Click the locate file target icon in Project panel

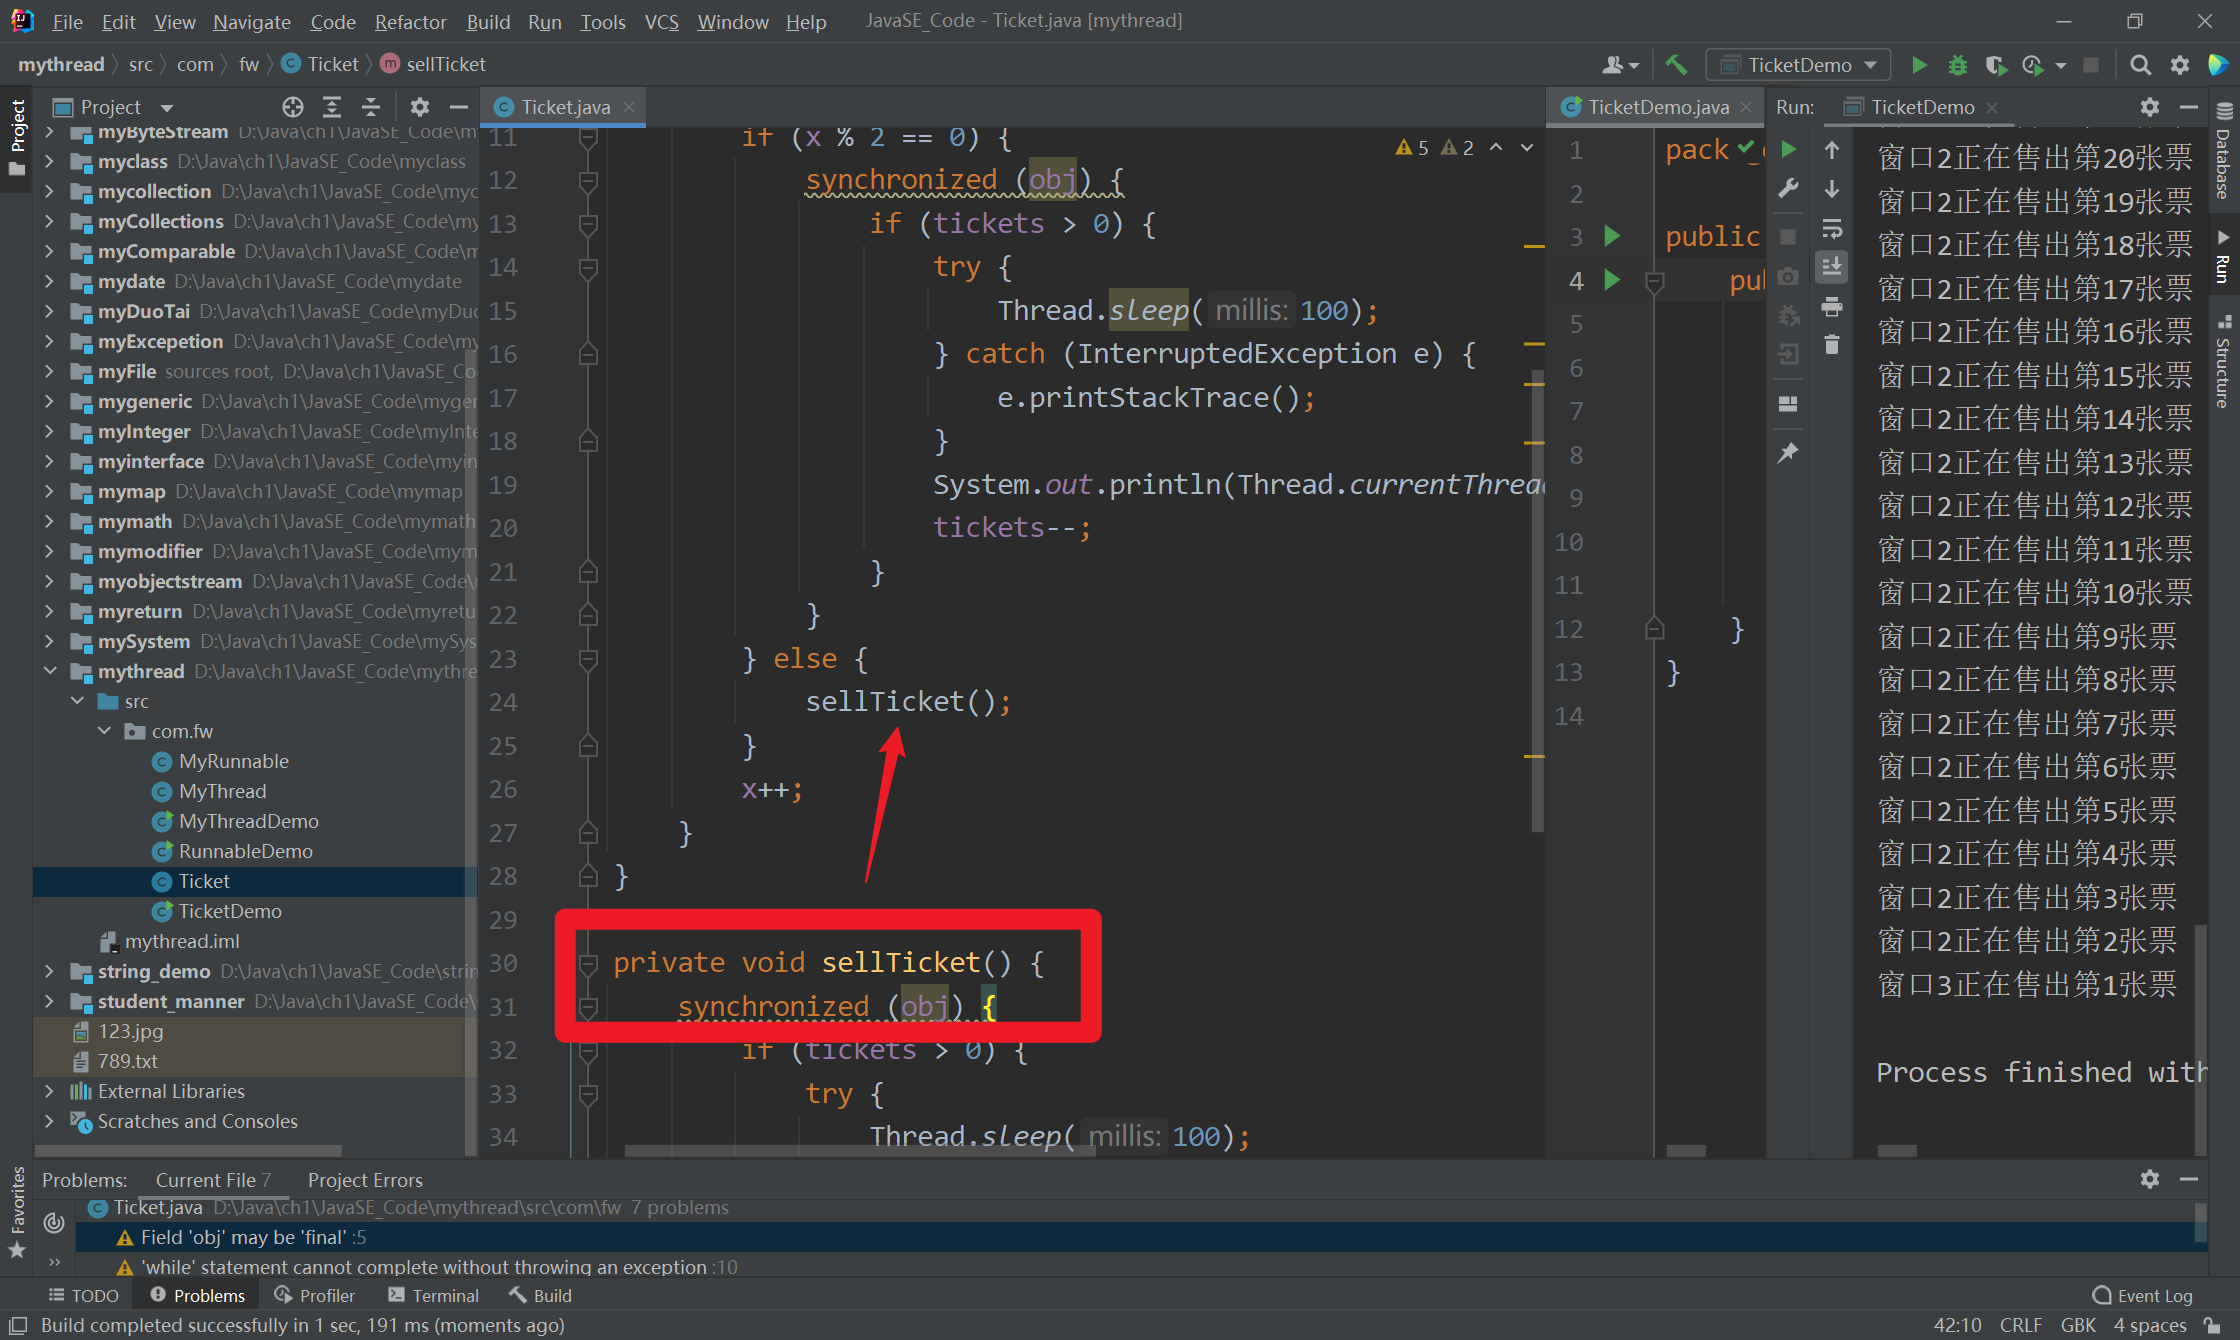[x=292, y=107]
